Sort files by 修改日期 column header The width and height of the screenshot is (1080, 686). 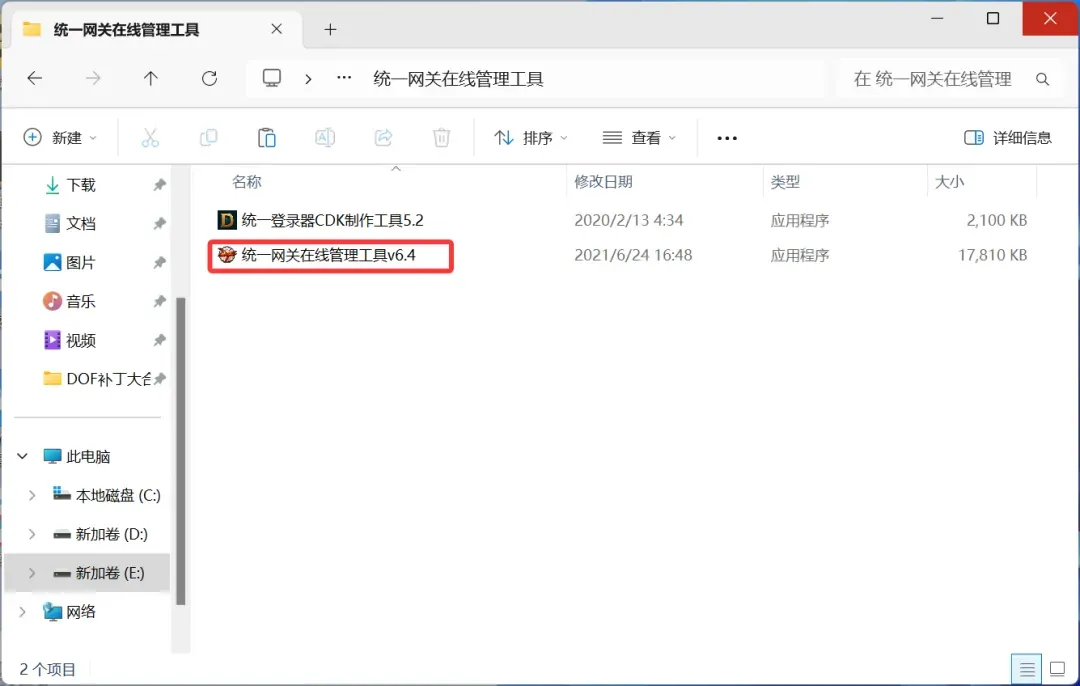coord(603,182)
